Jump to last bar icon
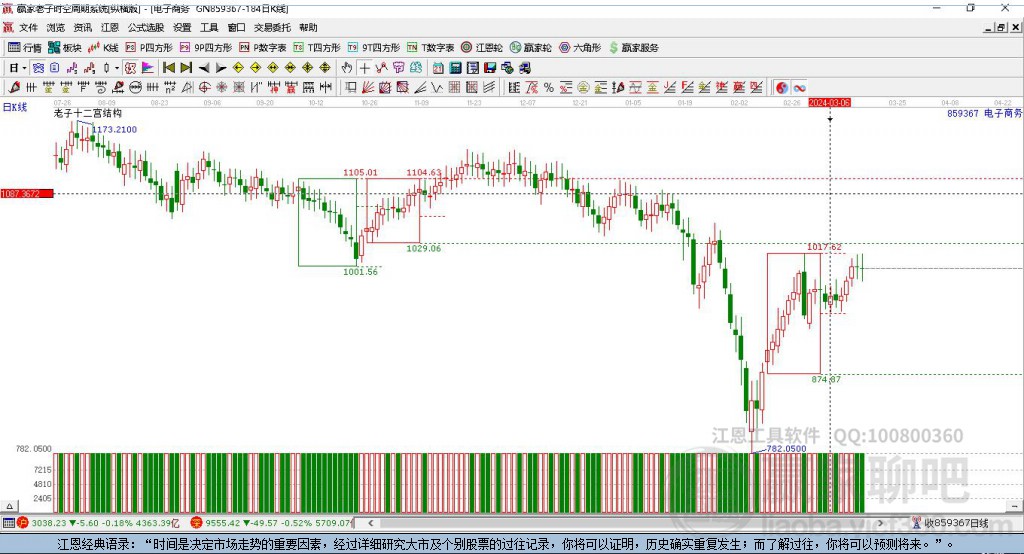Image resolution: width=1024 pixels, height=554 pixels. 186,68
